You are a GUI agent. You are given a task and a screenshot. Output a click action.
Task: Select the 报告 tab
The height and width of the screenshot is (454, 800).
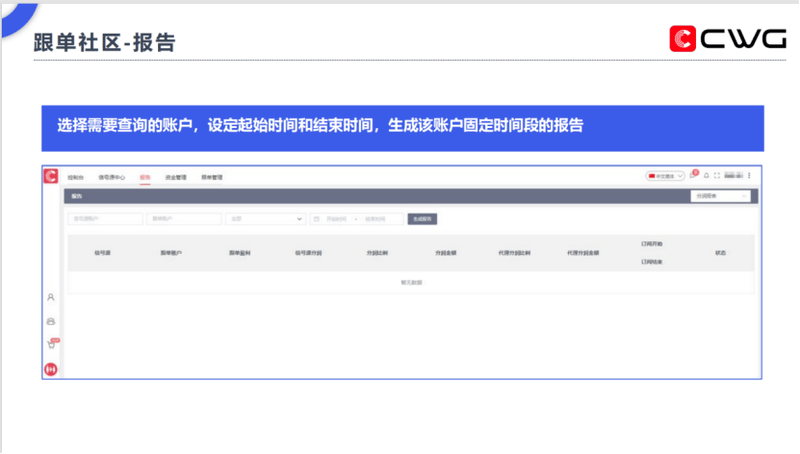[x=145, y=178]
